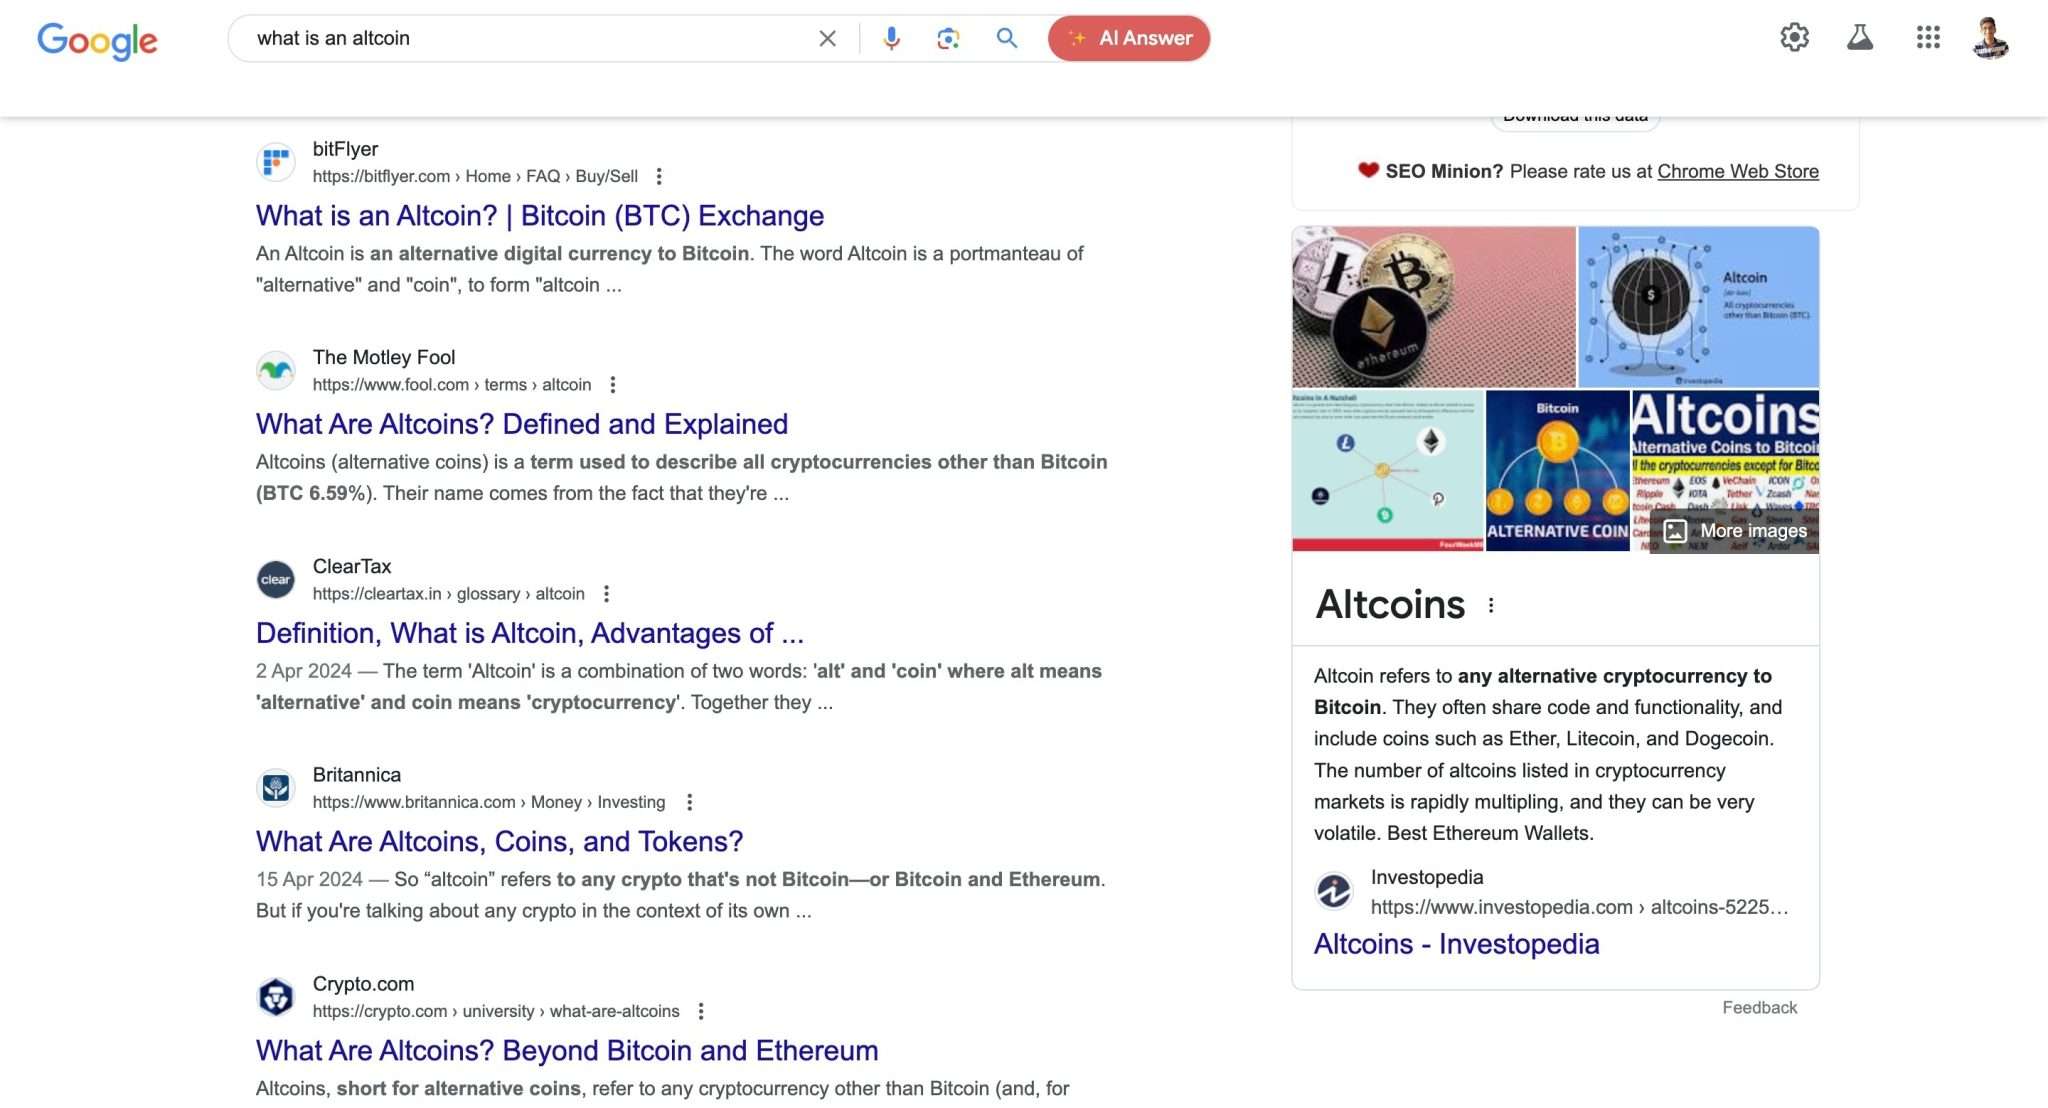Clear the search query with the X

(827, 38)
